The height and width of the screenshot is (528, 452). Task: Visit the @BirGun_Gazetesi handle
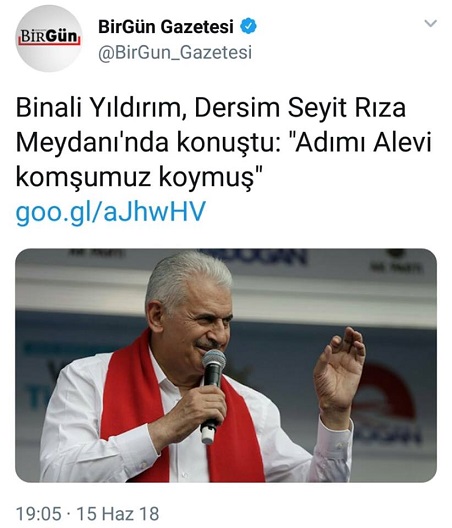(175, 53)
